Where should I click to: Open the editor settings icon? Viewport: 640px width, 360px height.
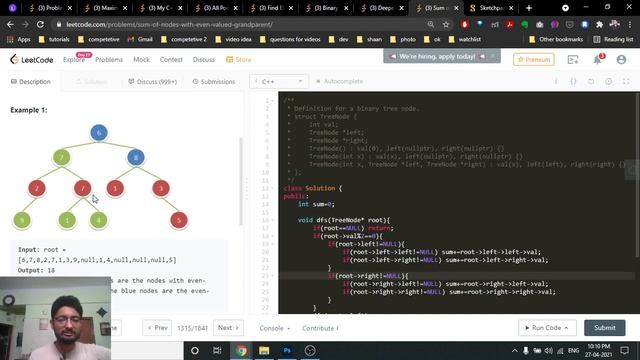[609, 82]
